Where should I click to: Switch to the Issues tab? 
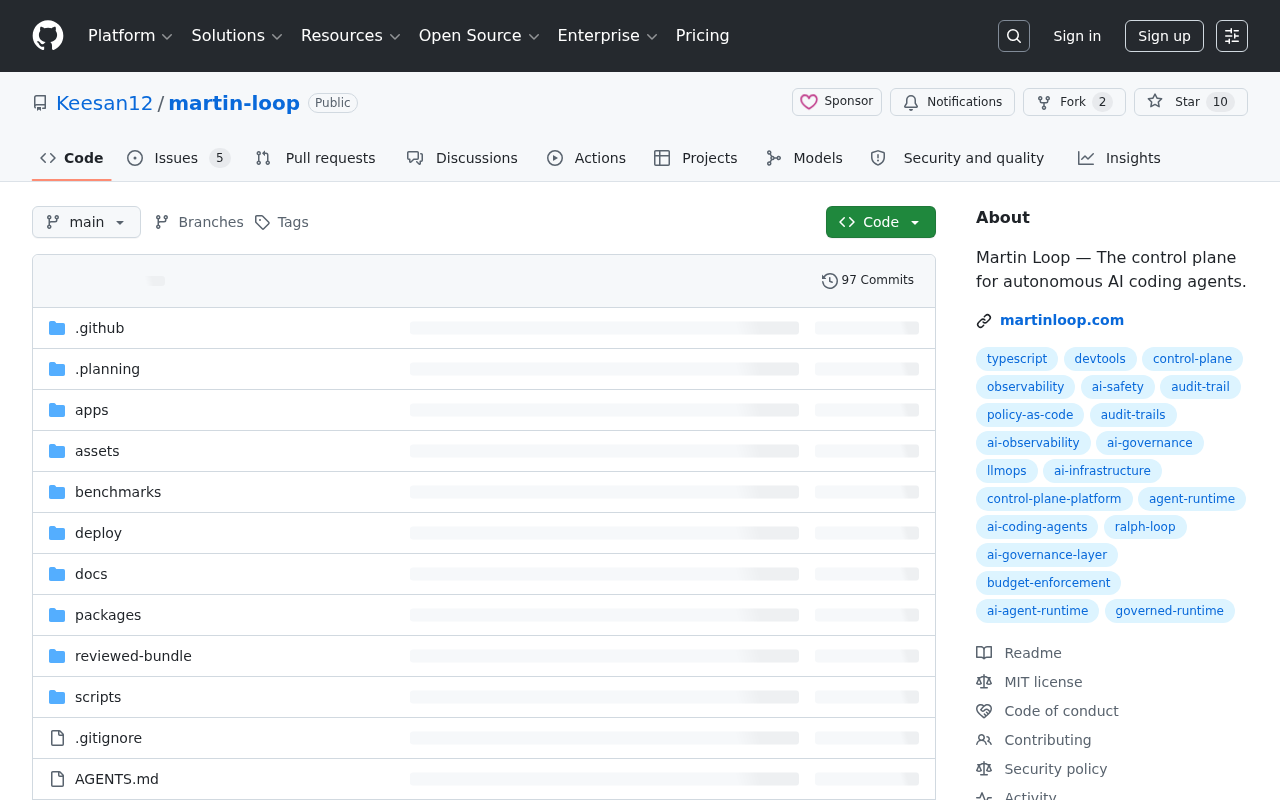tap(178, 158)
